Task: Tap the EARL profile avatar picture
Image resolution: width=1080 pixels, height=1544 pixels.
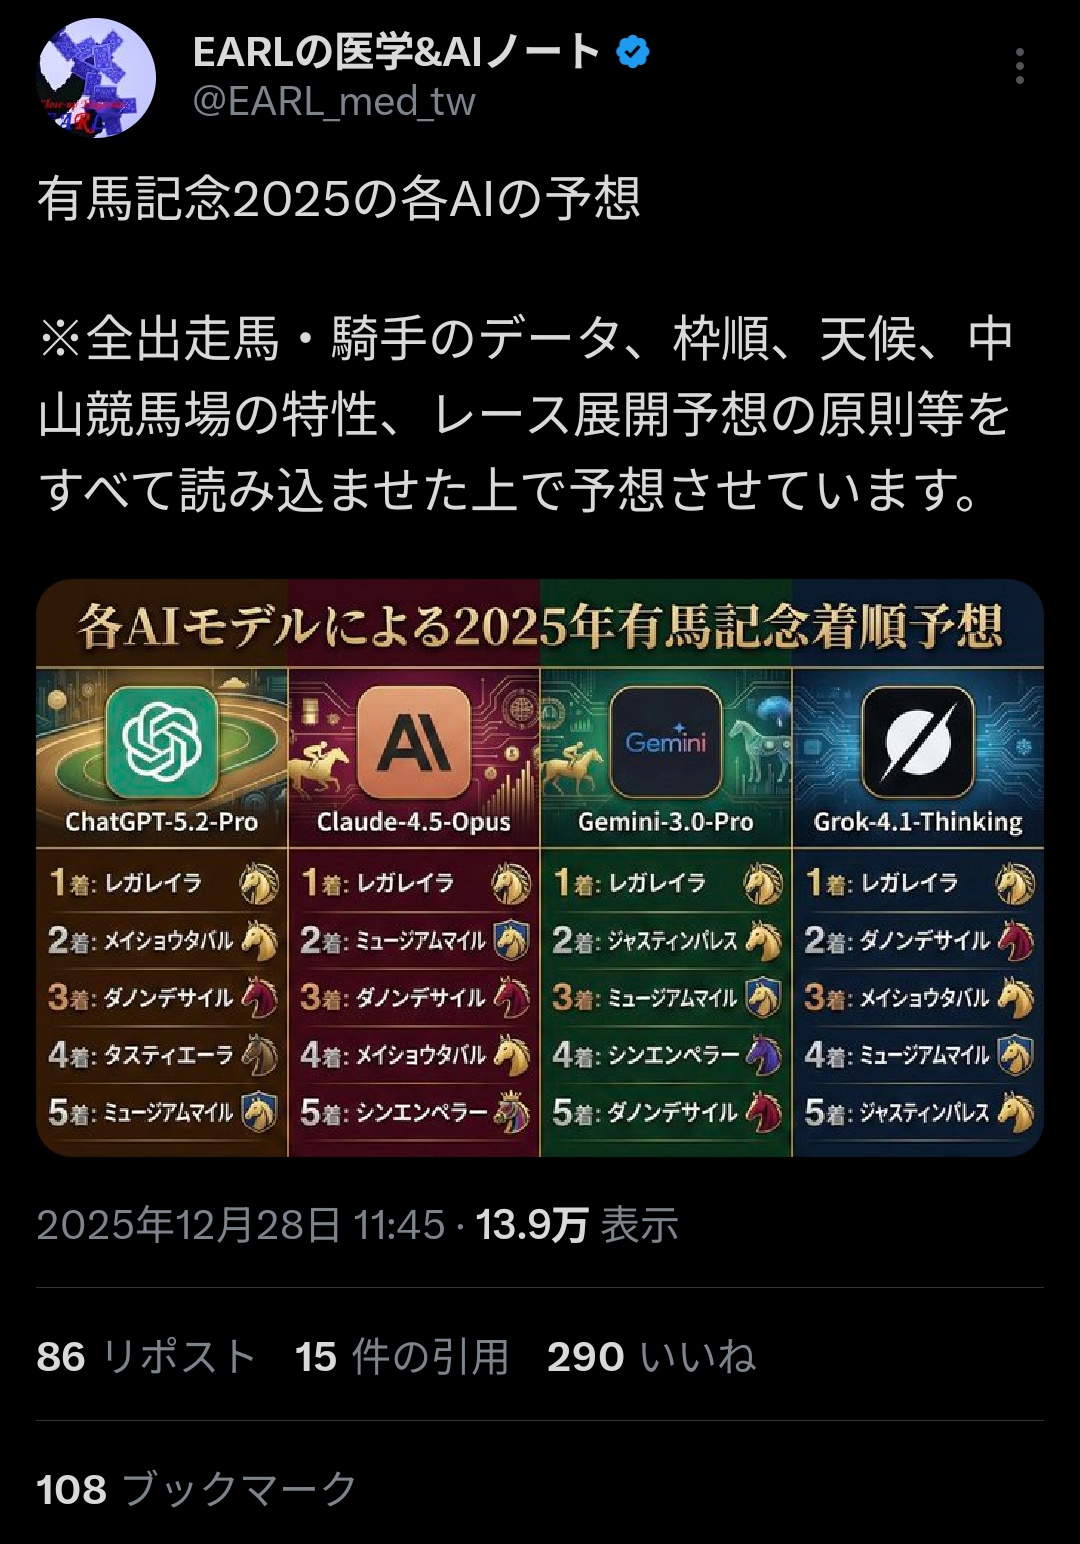Action: click(x=97, y=78)
